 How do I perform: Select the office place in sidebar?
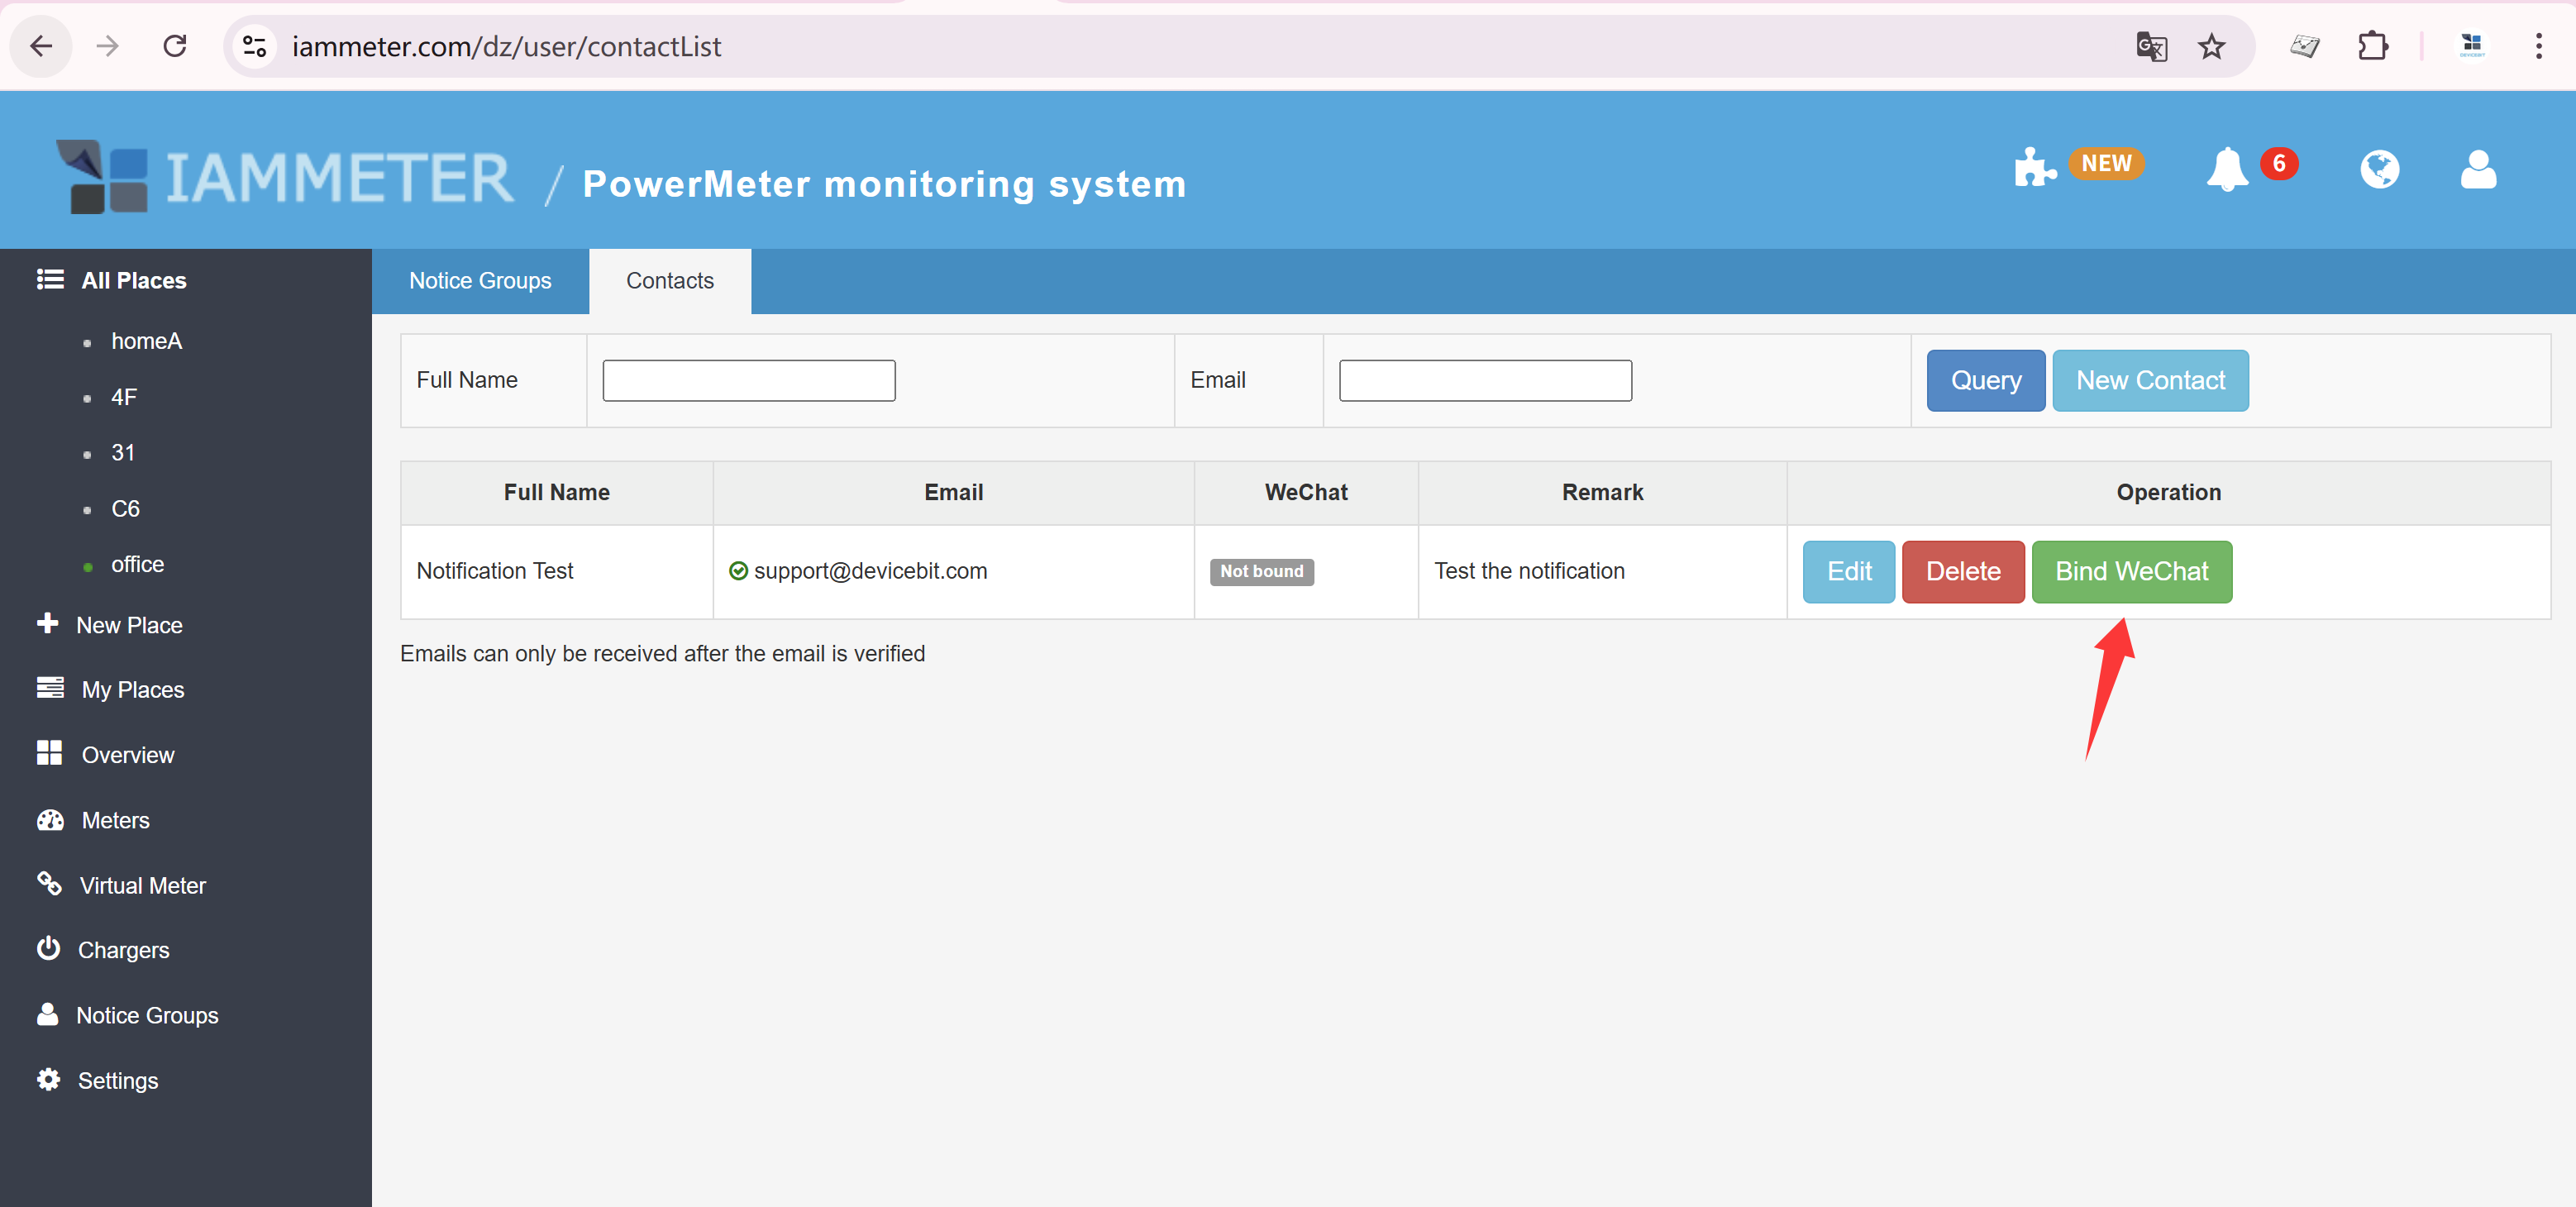pyautogui.click(x=137, y=563)
